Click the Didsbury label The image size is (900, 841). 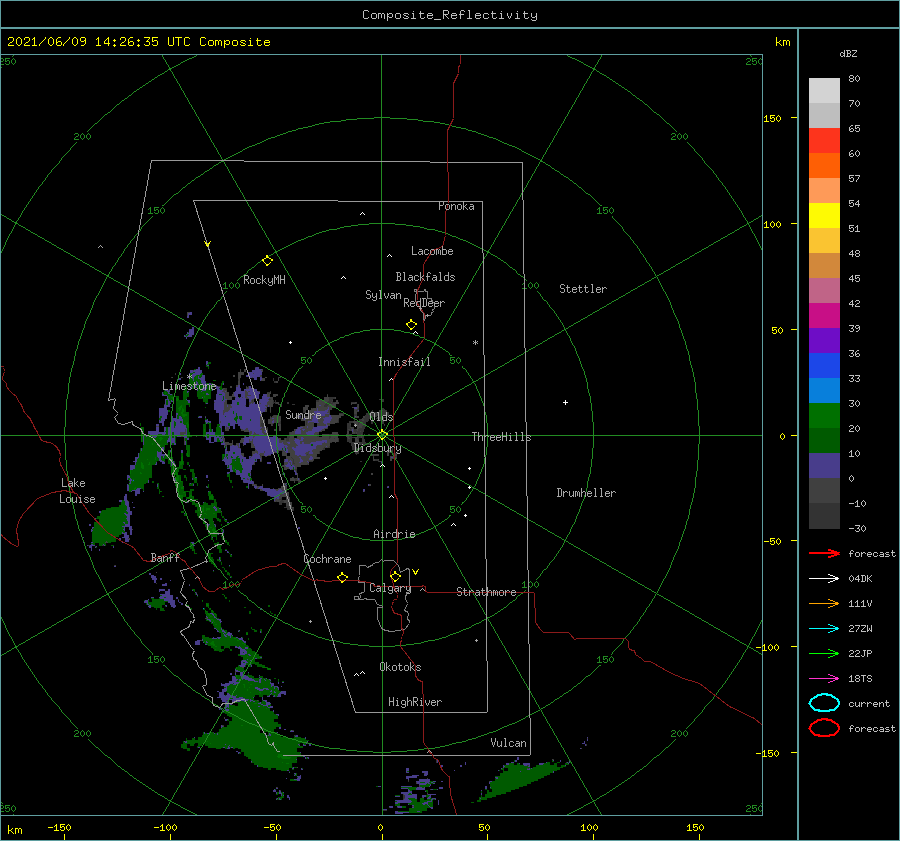pos(377,448)
